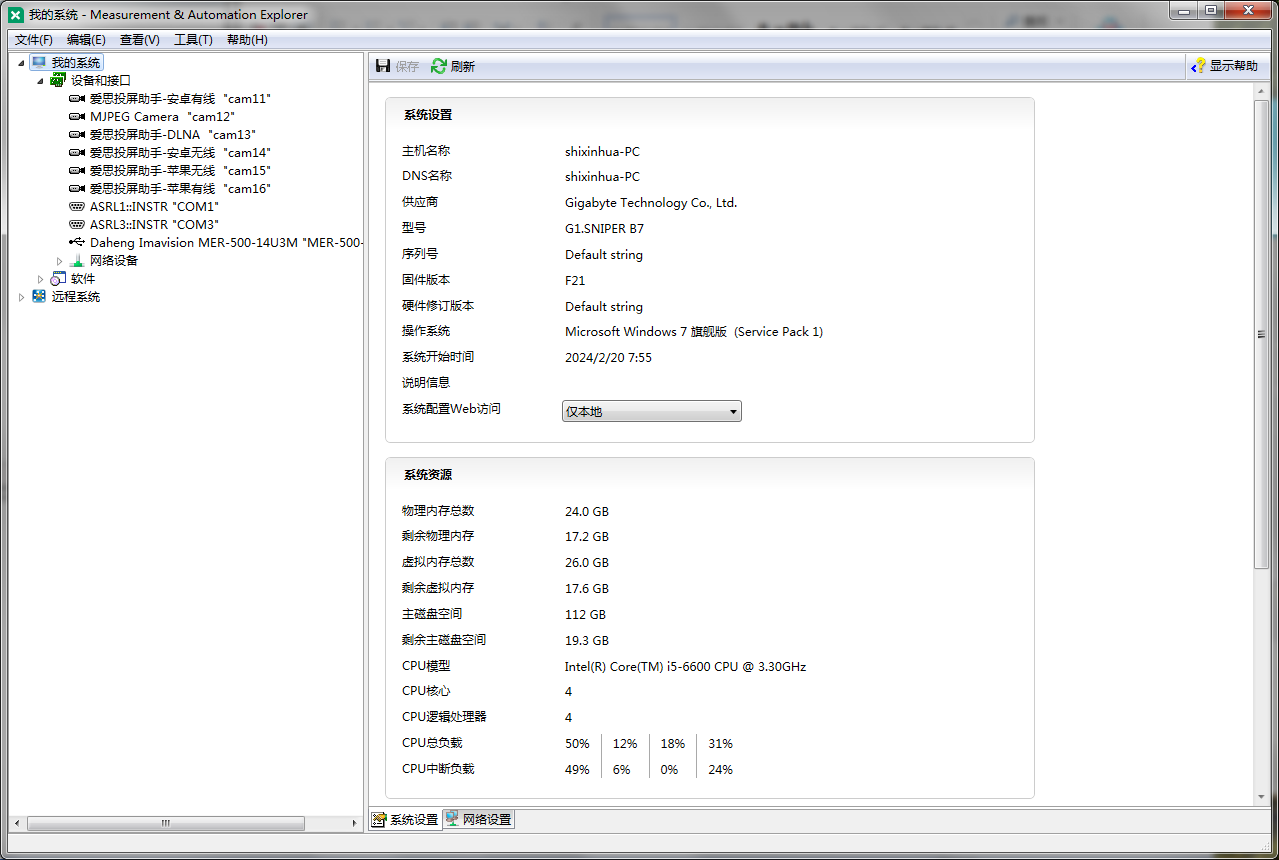Open the 编辑(E) menu
The image size is (1279, 860).
[x=86, y=40]
